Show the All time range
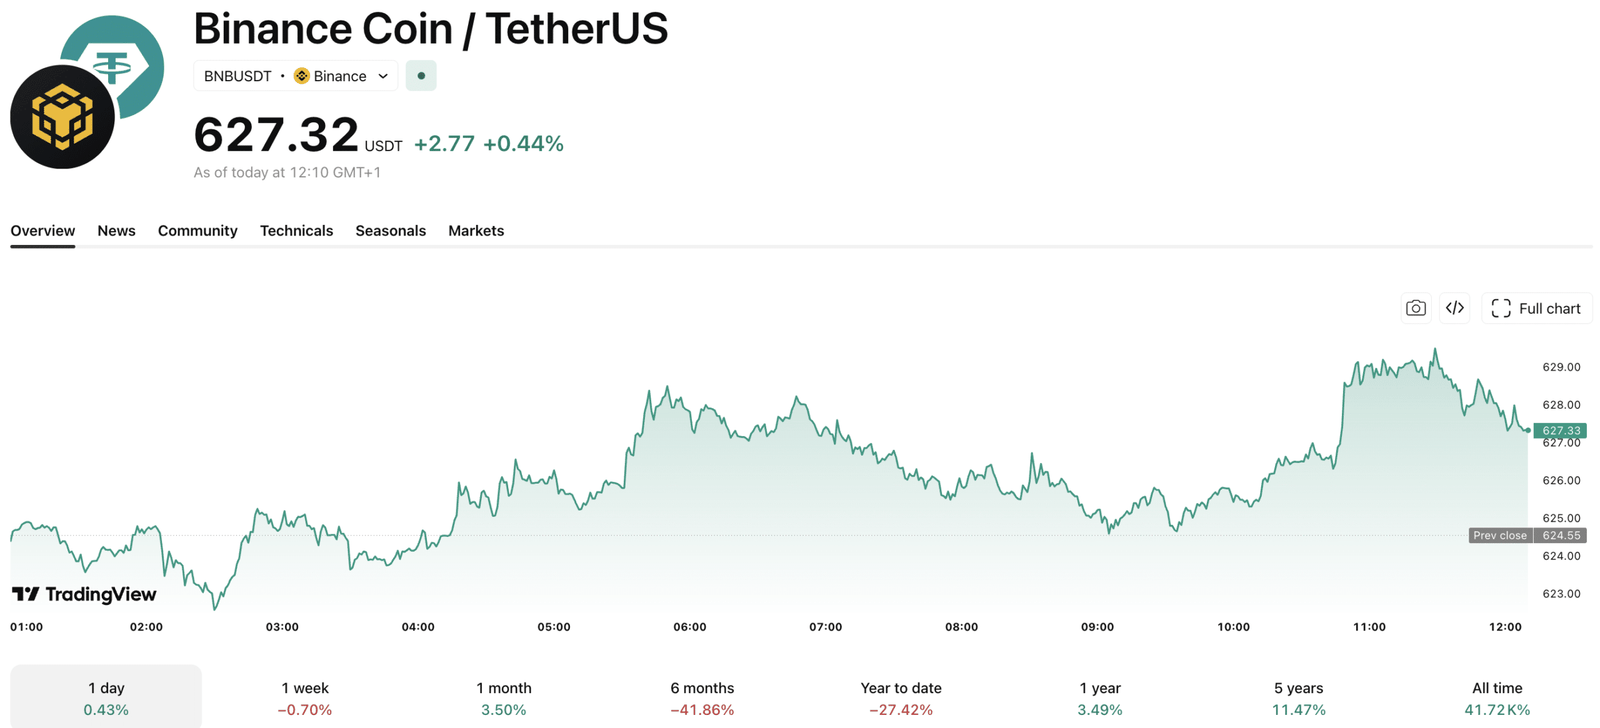Image resolution: width=1600 pixels, height=728 pixels. [x=1497, y=698]
